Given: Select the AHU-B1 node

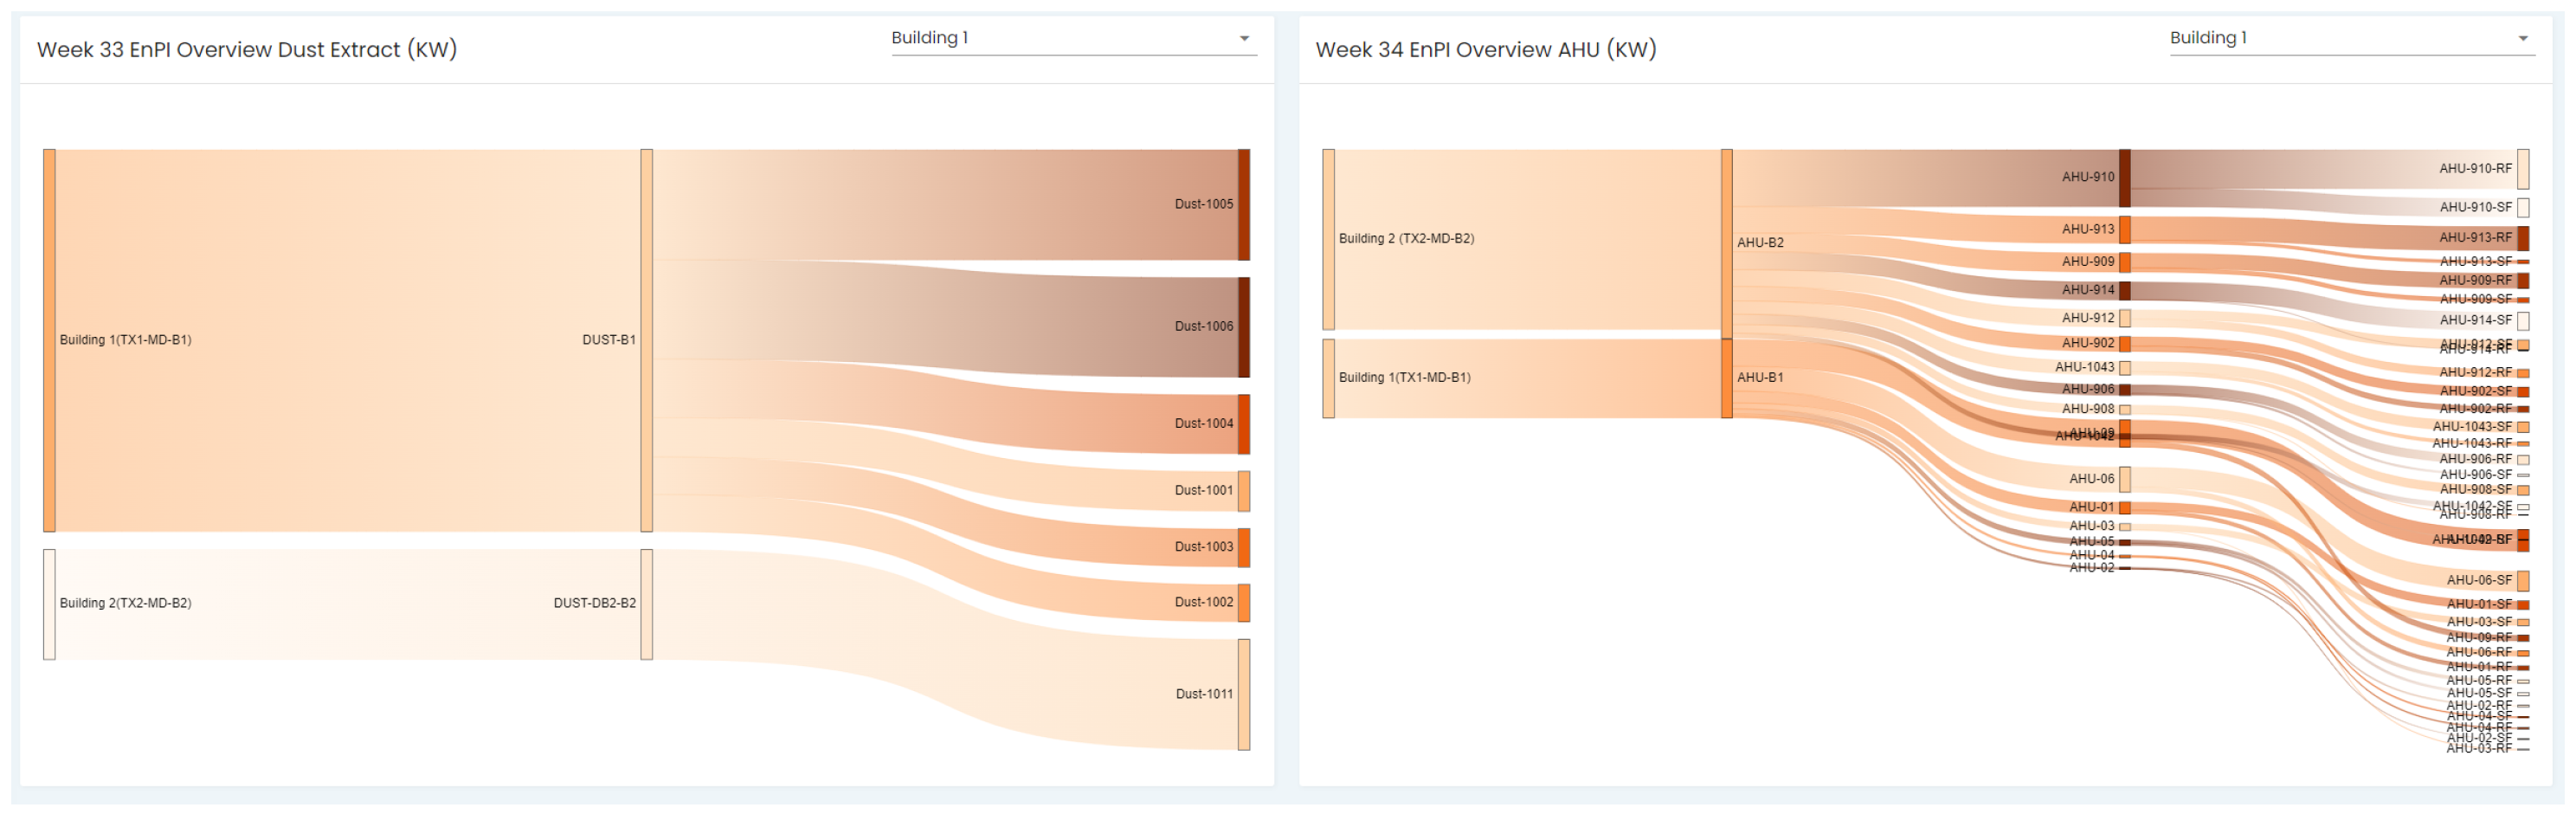Looking at the screenshot, I should 1727,378.
